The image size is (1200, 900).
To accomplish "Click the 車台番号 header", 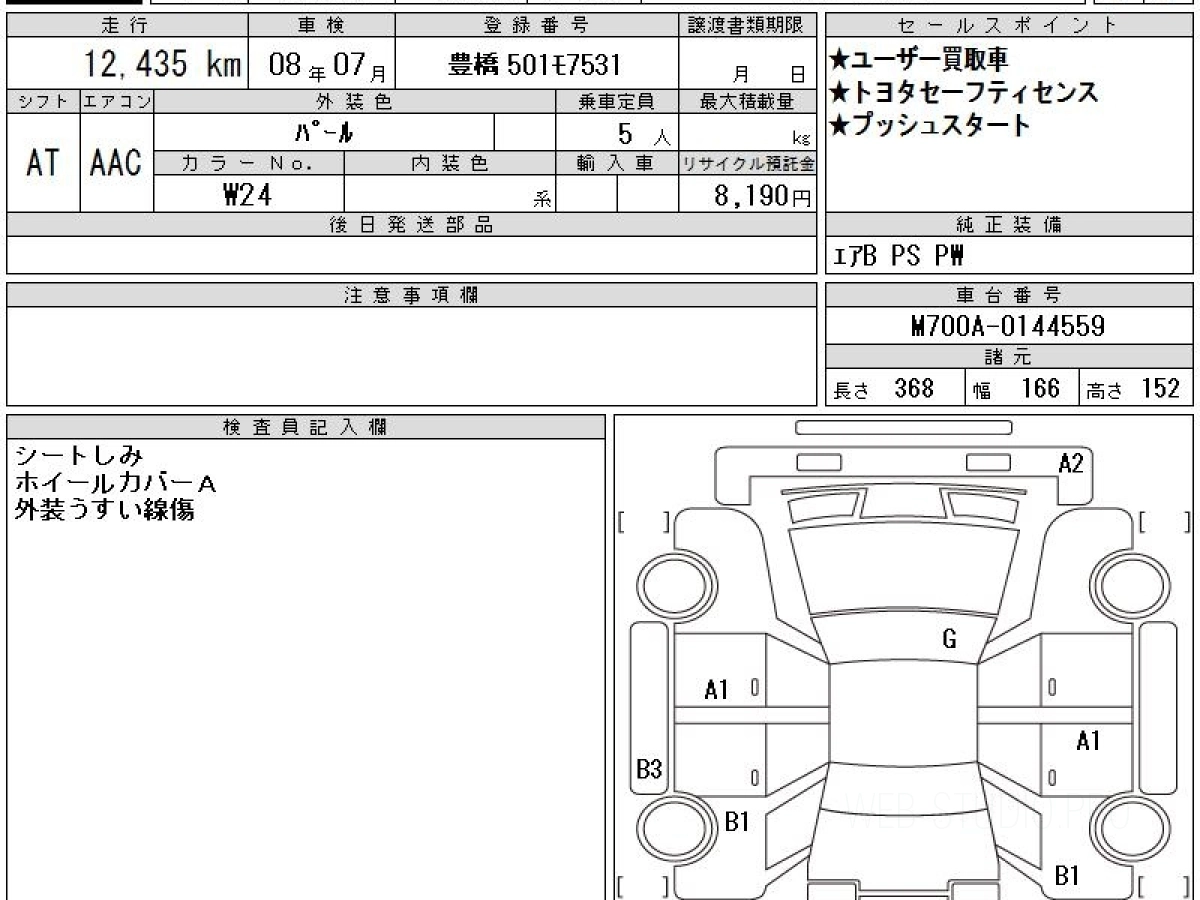I will pyautogui.click(x=1009, y=294).
